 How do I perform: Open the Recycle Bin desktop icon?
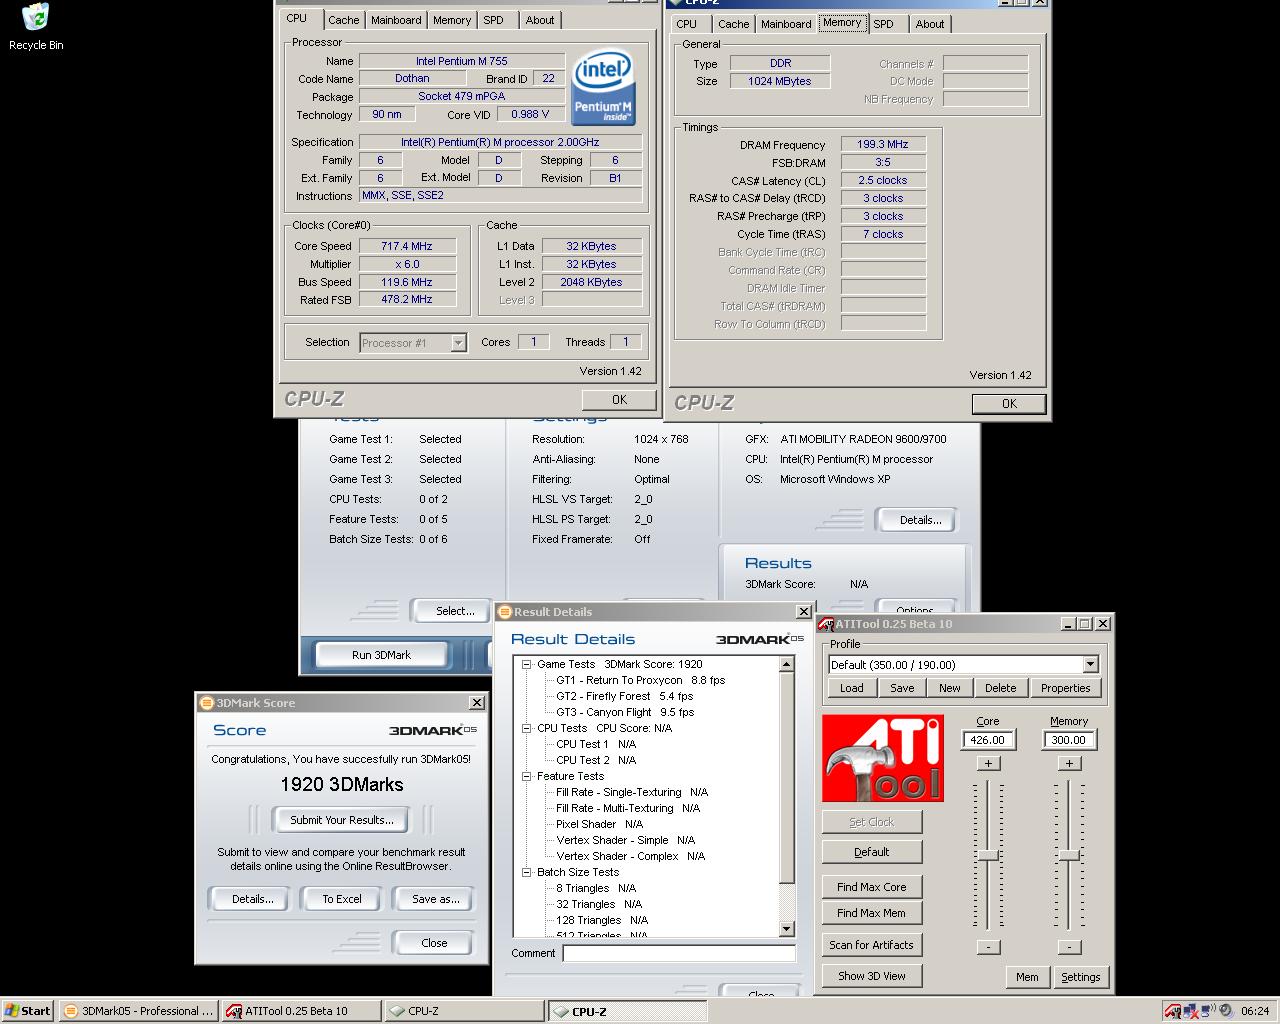(x=36, y=27)
